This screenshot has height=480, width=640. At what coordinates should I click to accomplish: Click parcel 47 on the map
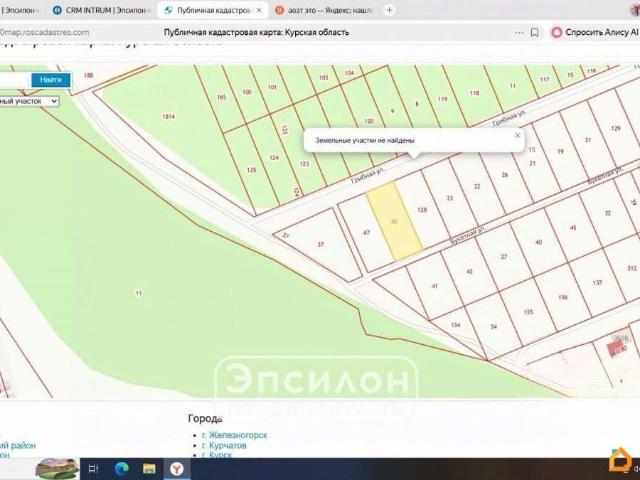click(x=366, y=233)
